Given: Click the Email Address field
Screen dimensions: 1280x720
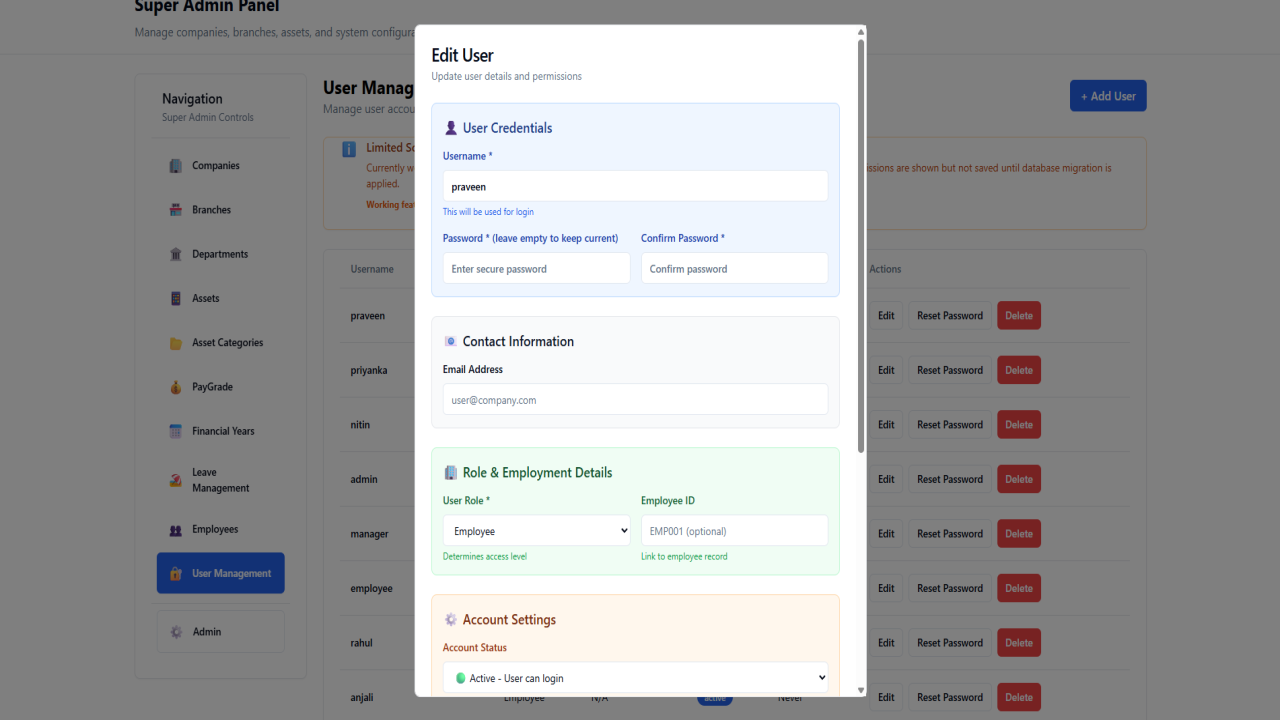Looking at the screenshot, I should click(x=636, y=399).
